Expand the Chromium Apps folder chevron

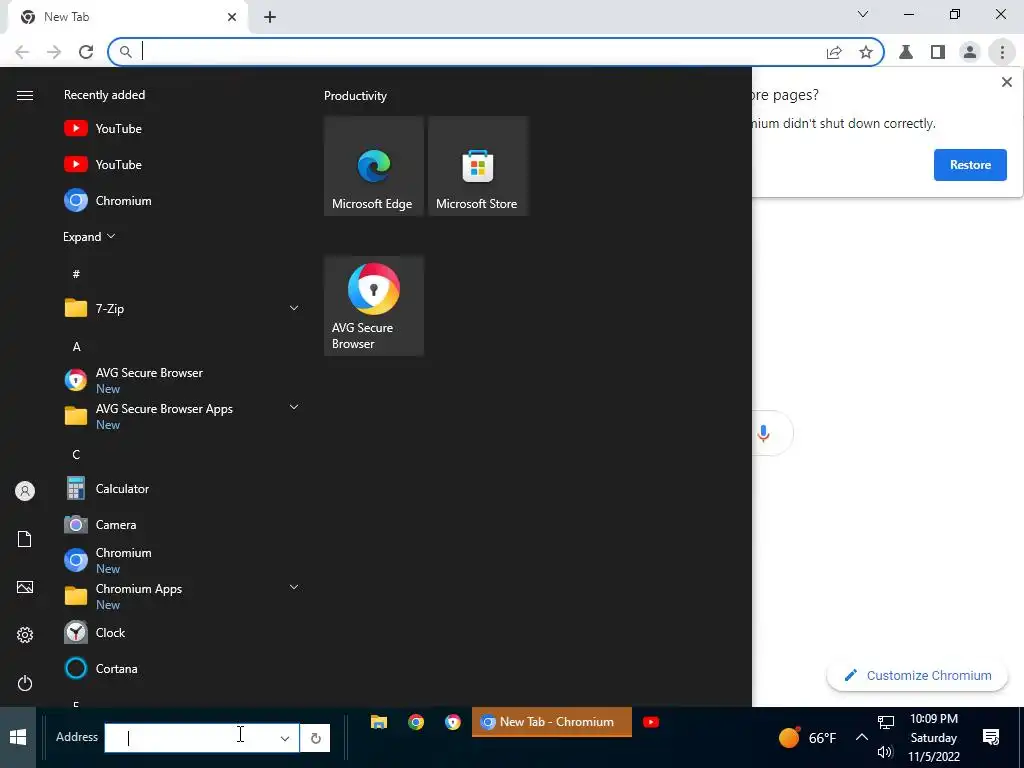[x=294, y=587]
